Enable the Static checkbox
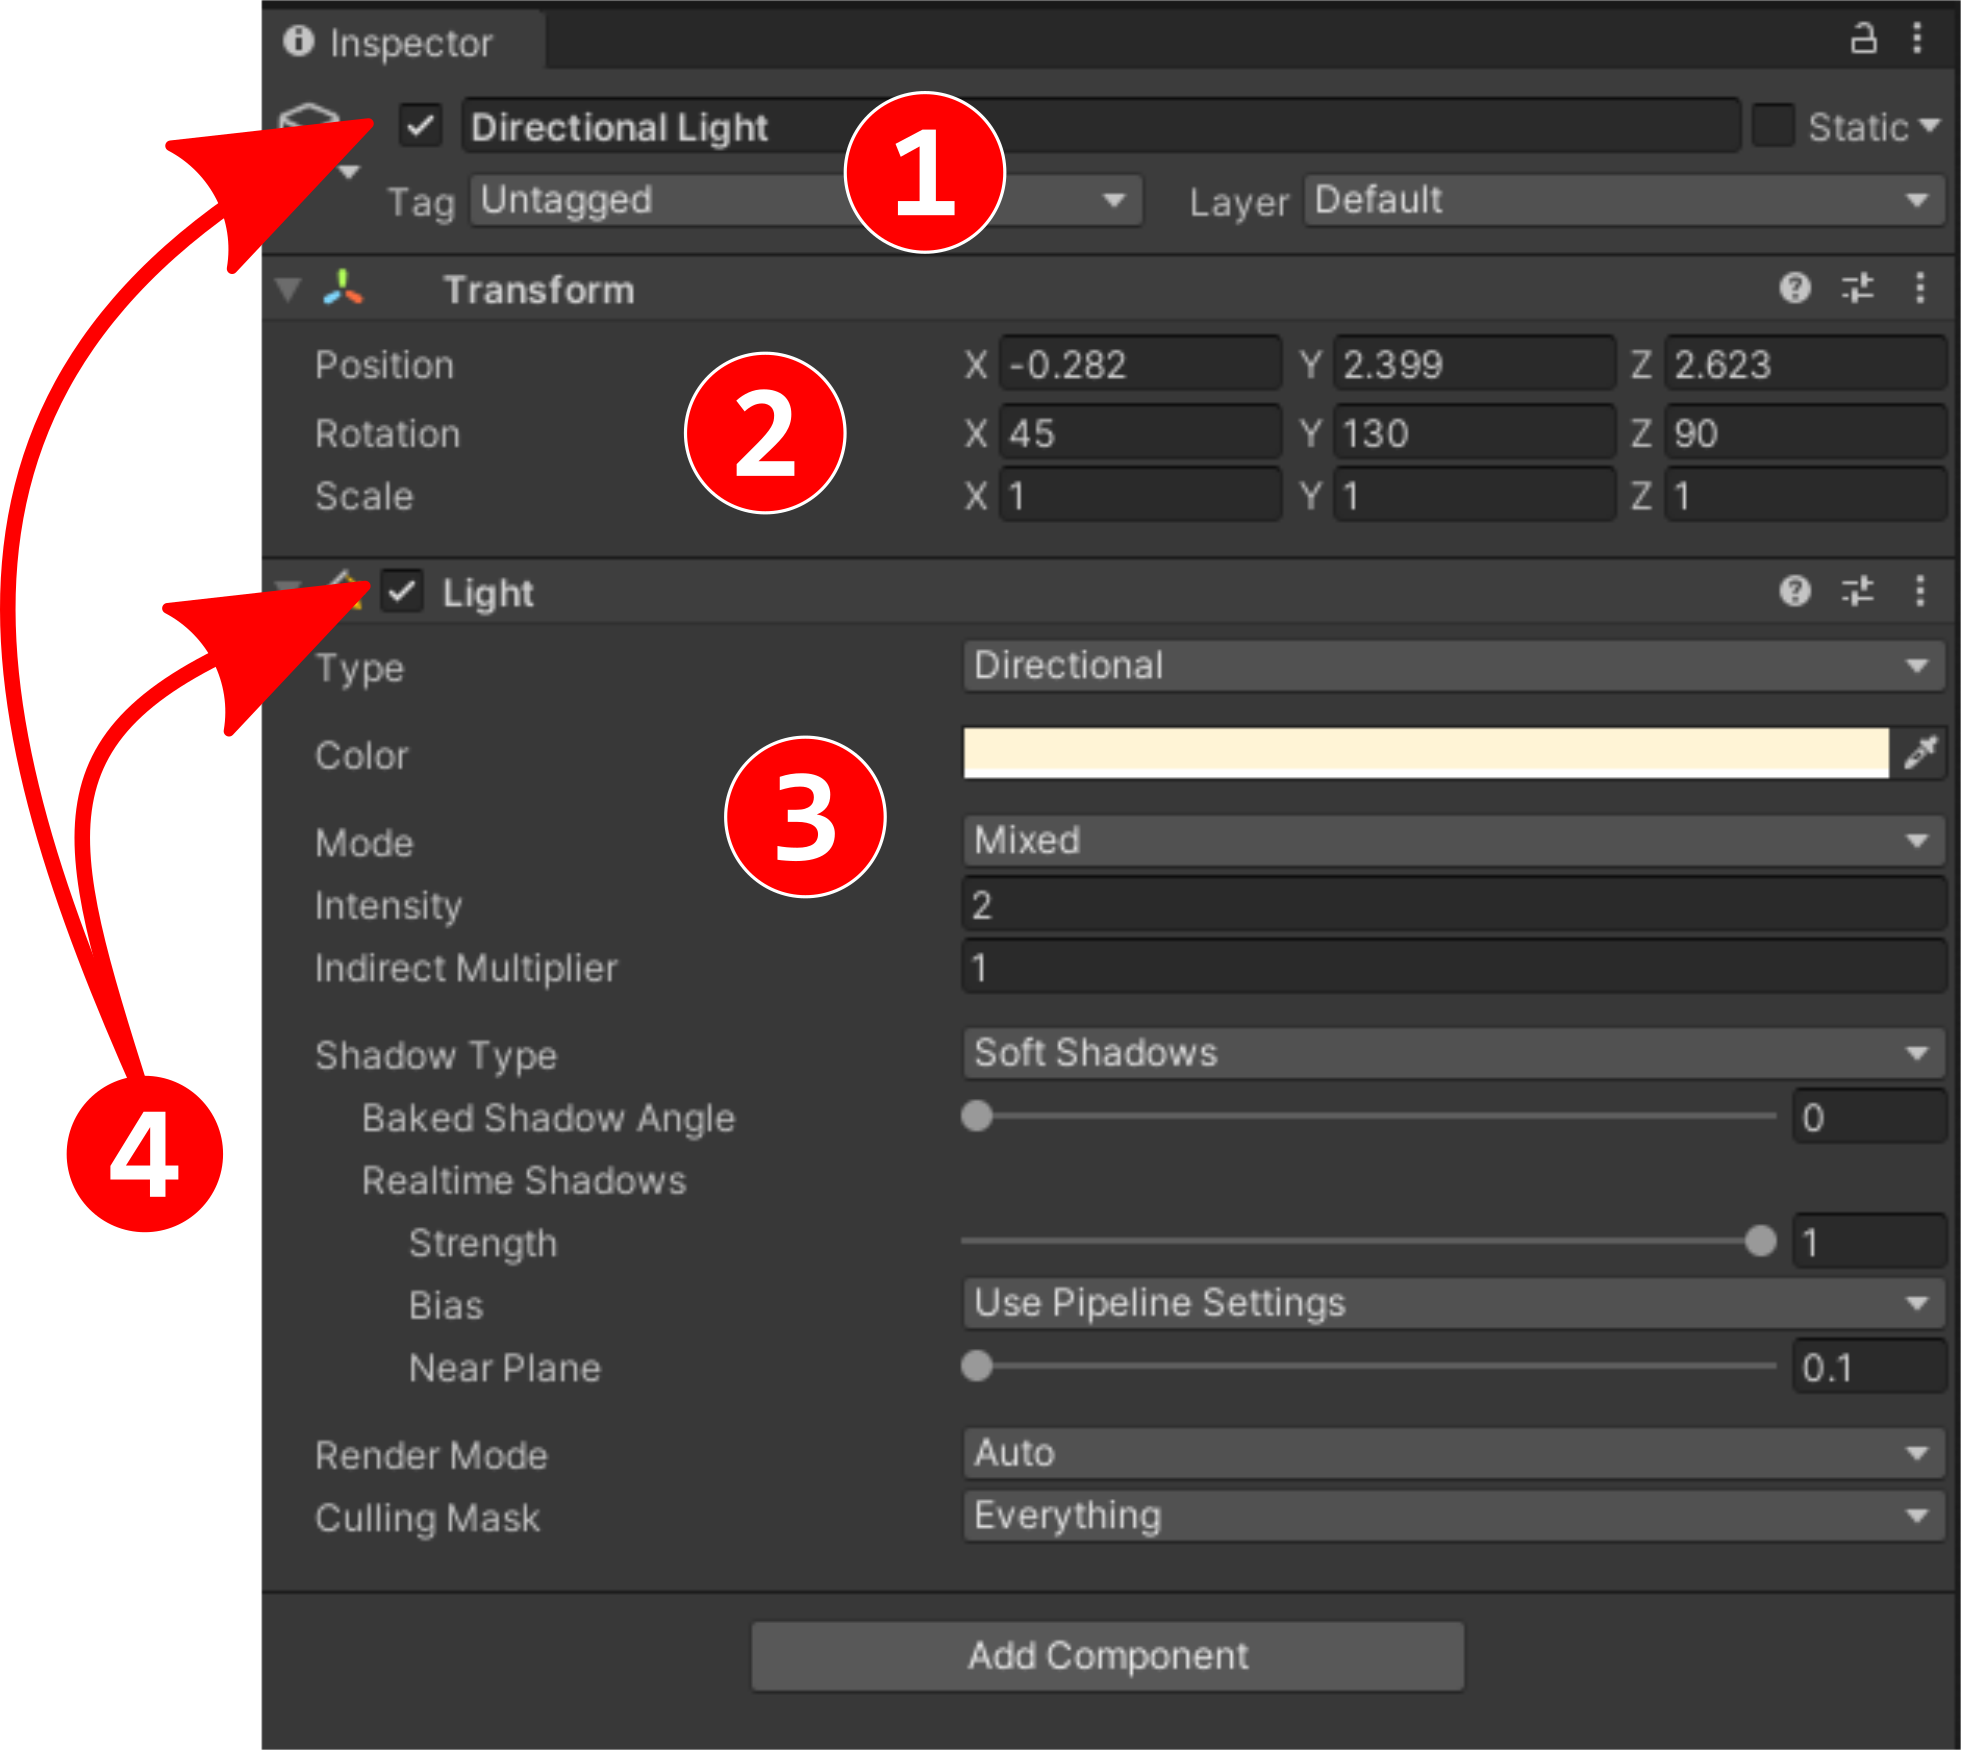The image size is (1961, 1750). tap(1775, 126)
